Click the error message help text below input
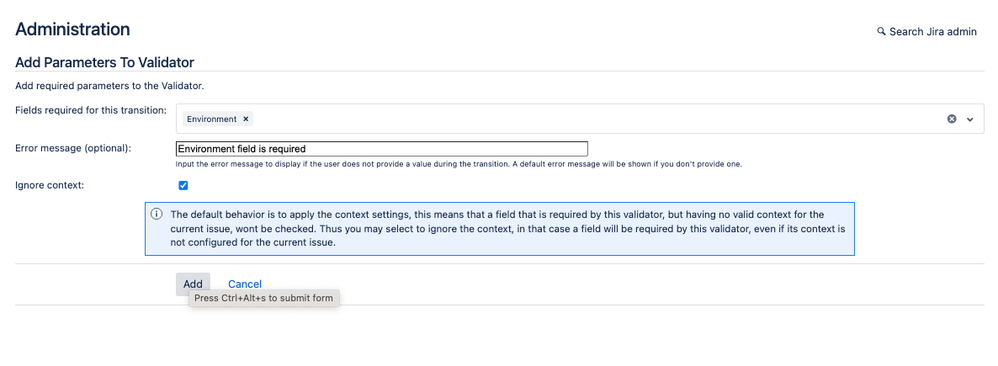 (x=459, y=164)
